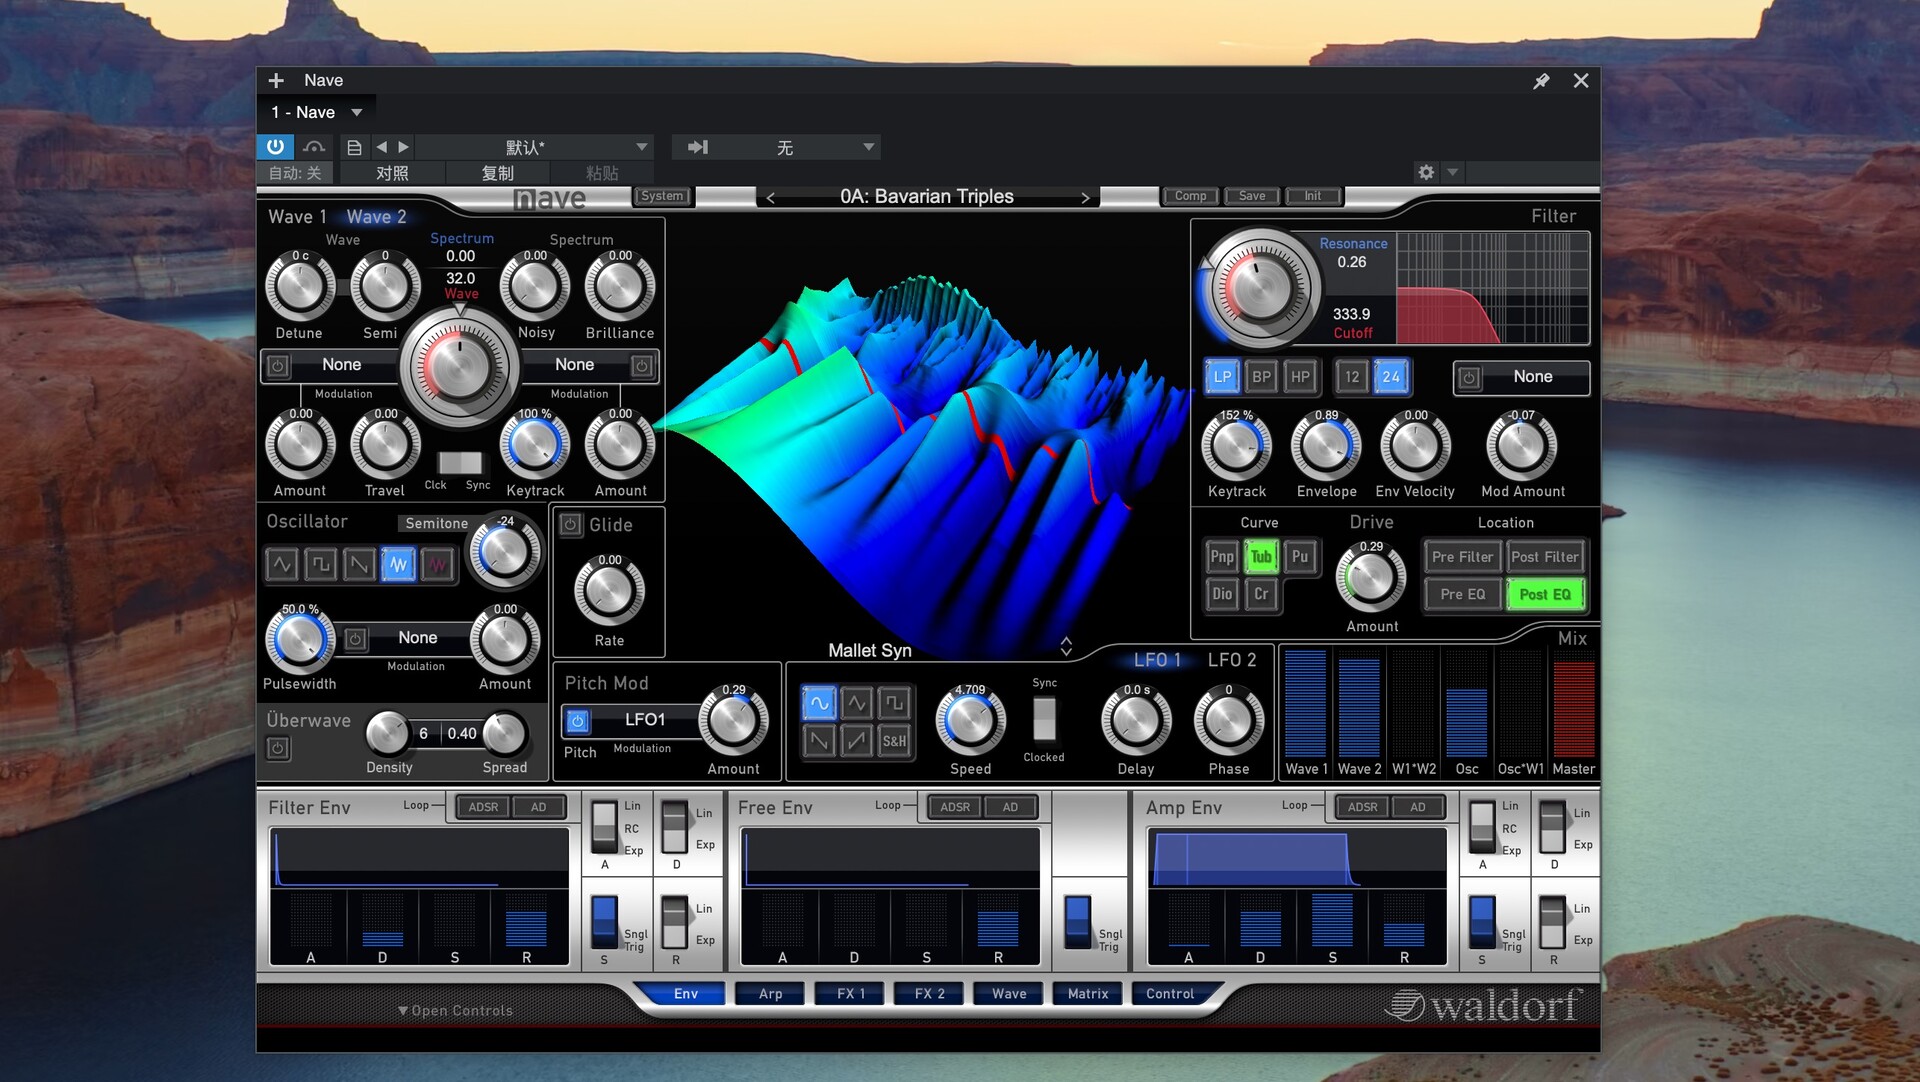The height and width of the screenshot is (1082, 1920).
Task: Choose the LFO rising ramp shape
Action: point(857,741)
